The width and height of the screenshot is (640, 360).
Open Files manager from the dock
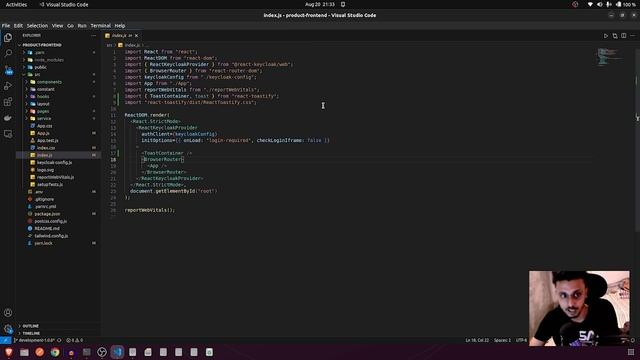pyautogui.click(x=24, y=352)
